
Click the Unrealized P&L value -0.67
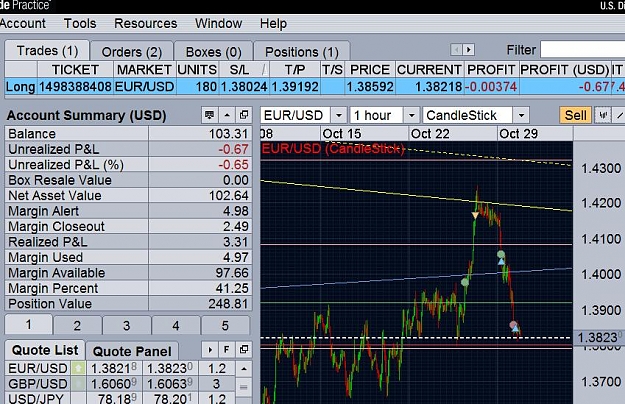coord(234,149)
